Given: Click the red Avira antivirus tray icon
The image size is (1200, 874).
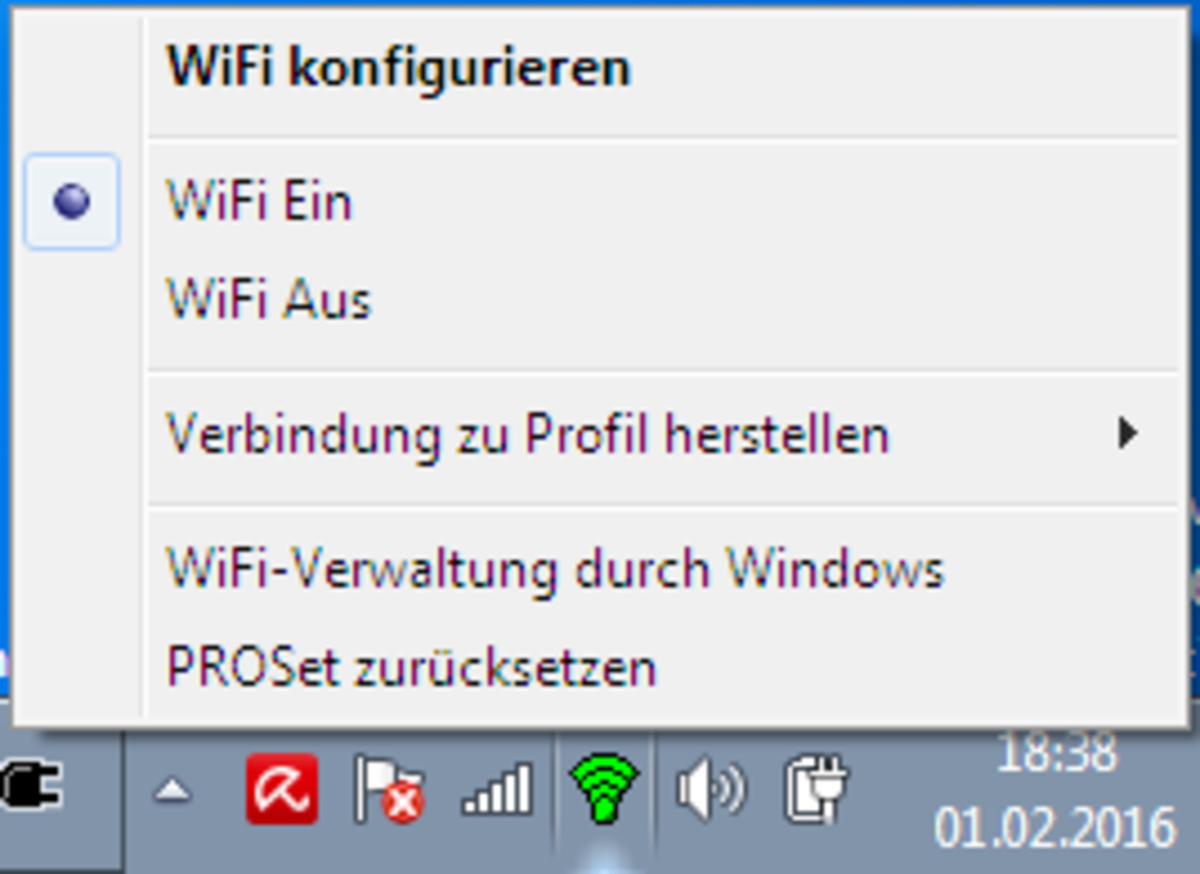Looking at the screenshot, I should (x=282, y=789).
